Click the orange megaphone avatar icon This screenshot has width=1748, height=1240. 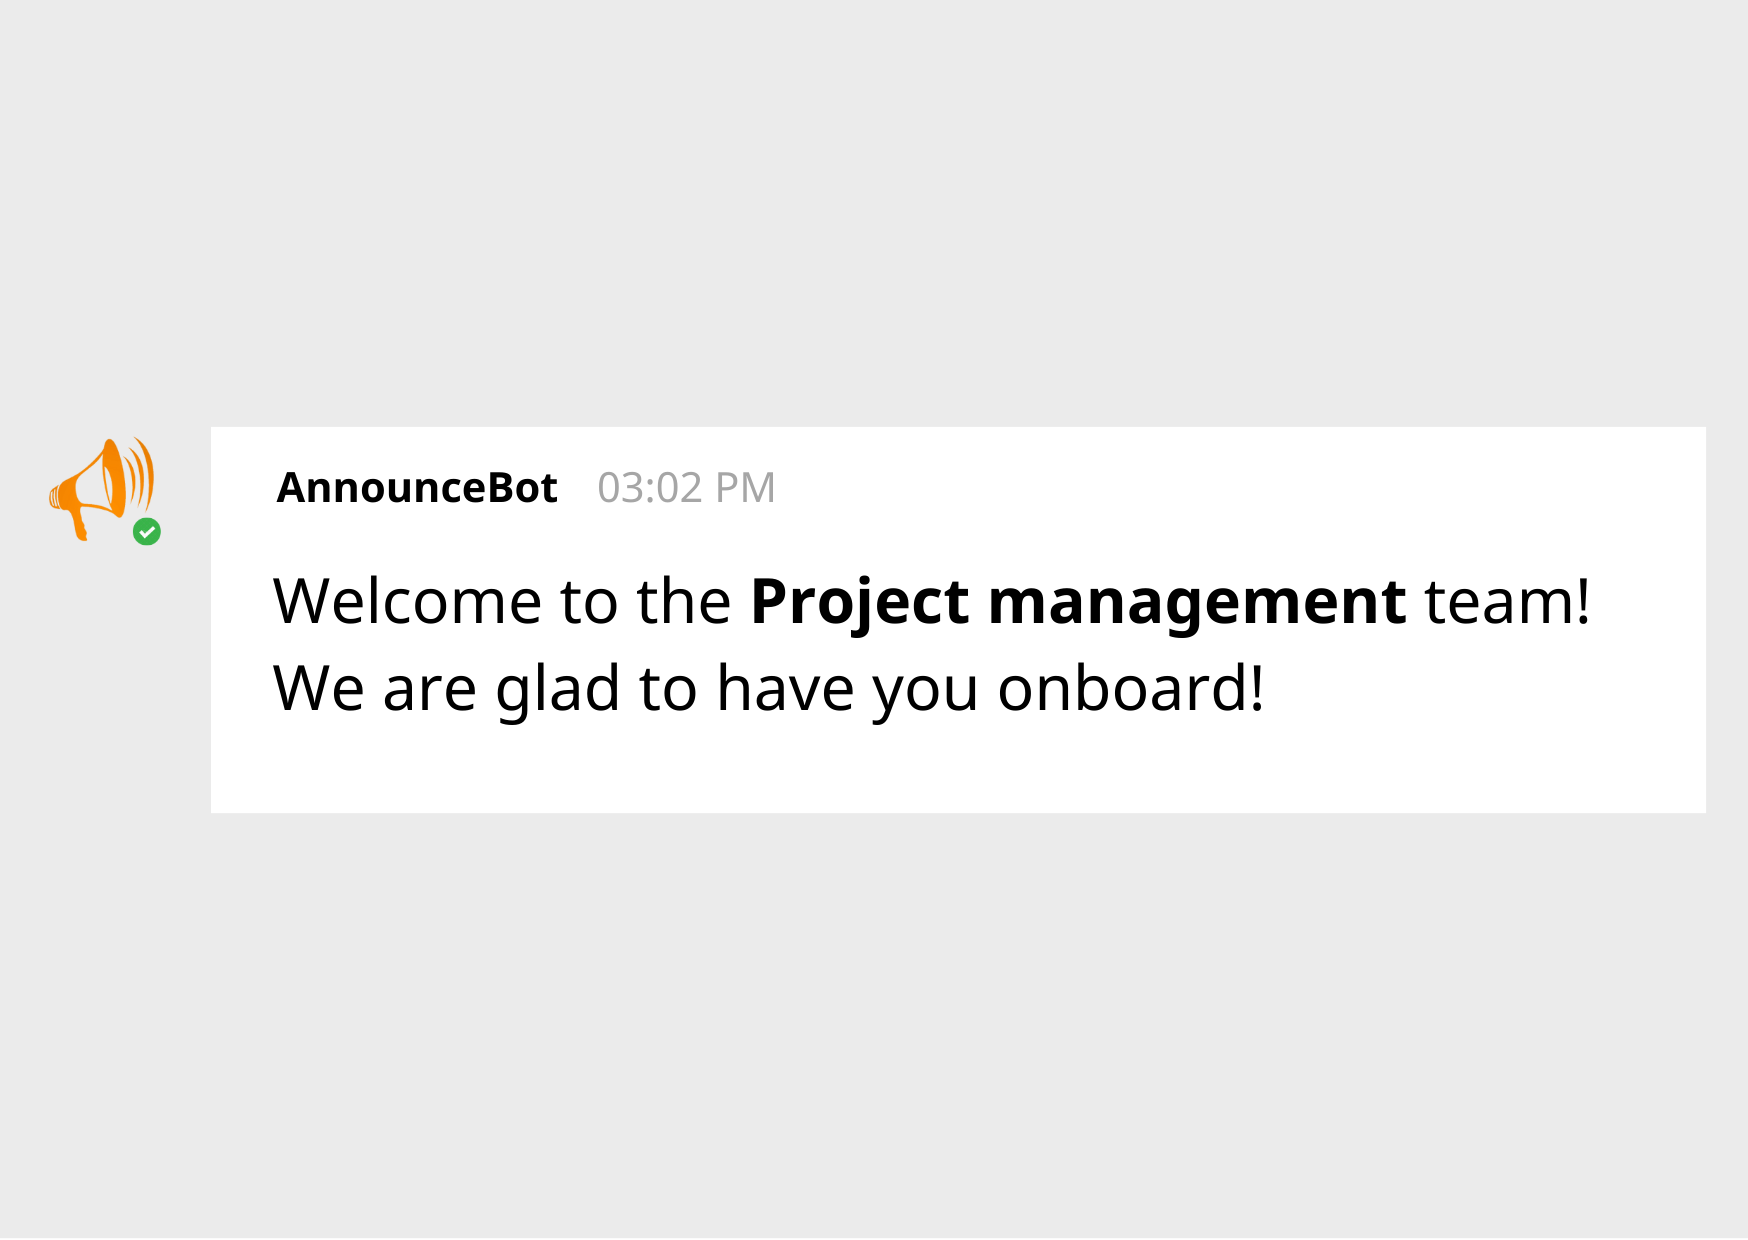pos(101,488)
